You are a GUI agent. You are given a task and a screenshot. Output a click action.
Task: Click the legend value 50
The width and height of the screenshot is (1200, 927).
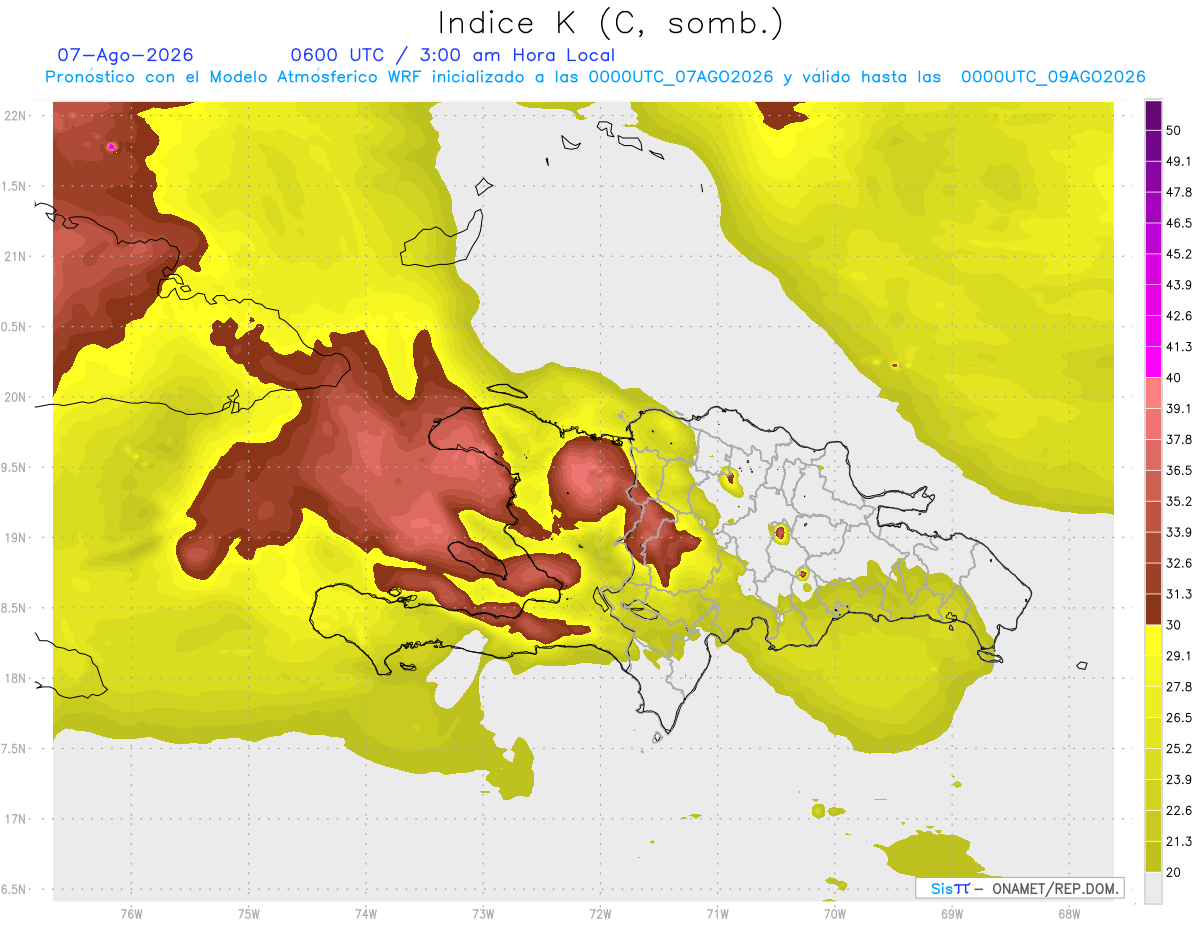tap(1173, 131)
